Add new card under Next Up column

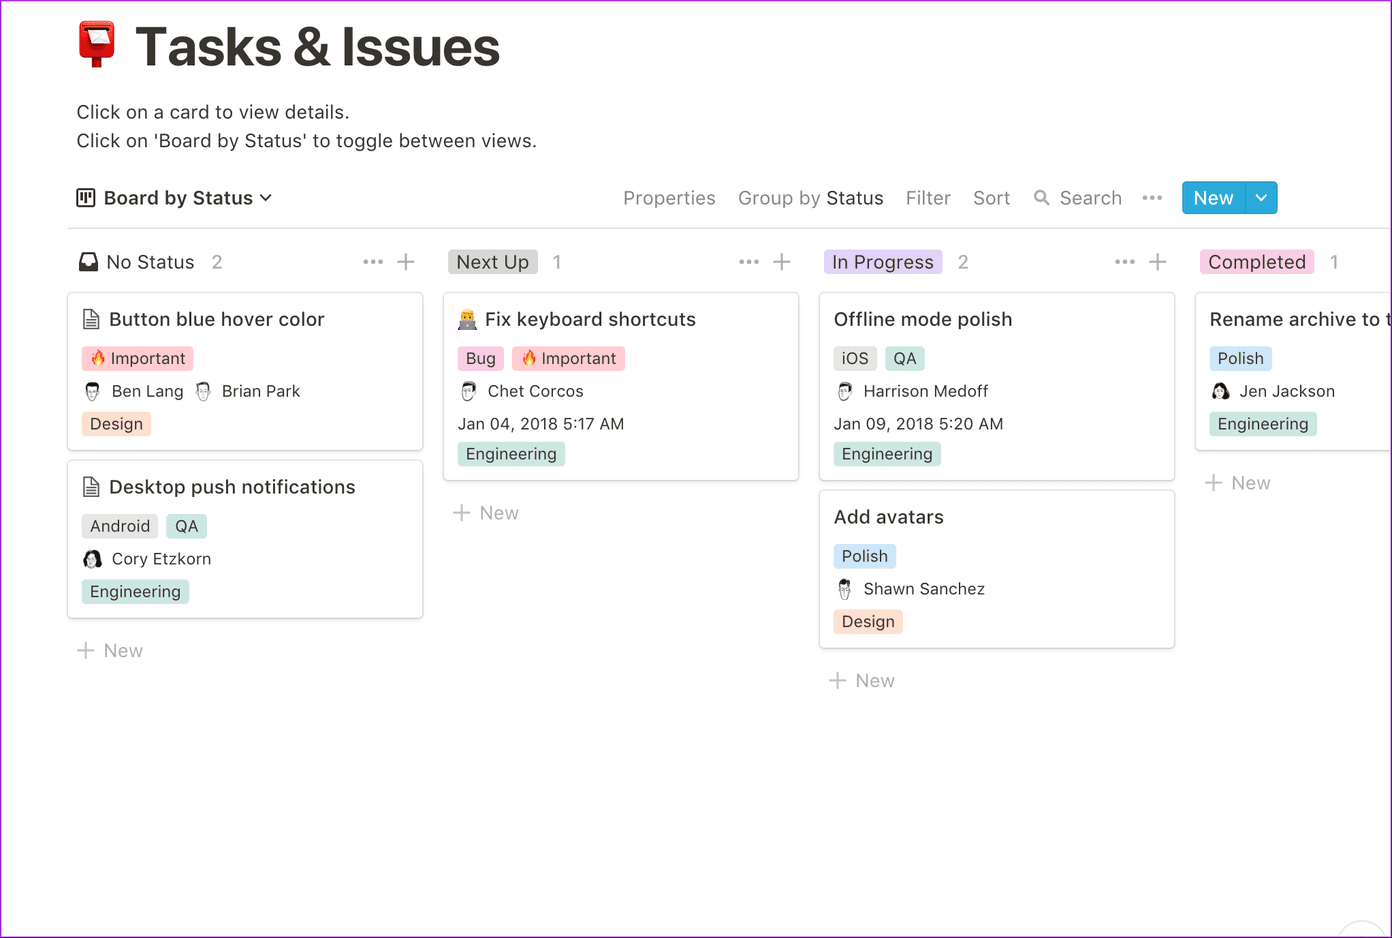coord(486,513)
